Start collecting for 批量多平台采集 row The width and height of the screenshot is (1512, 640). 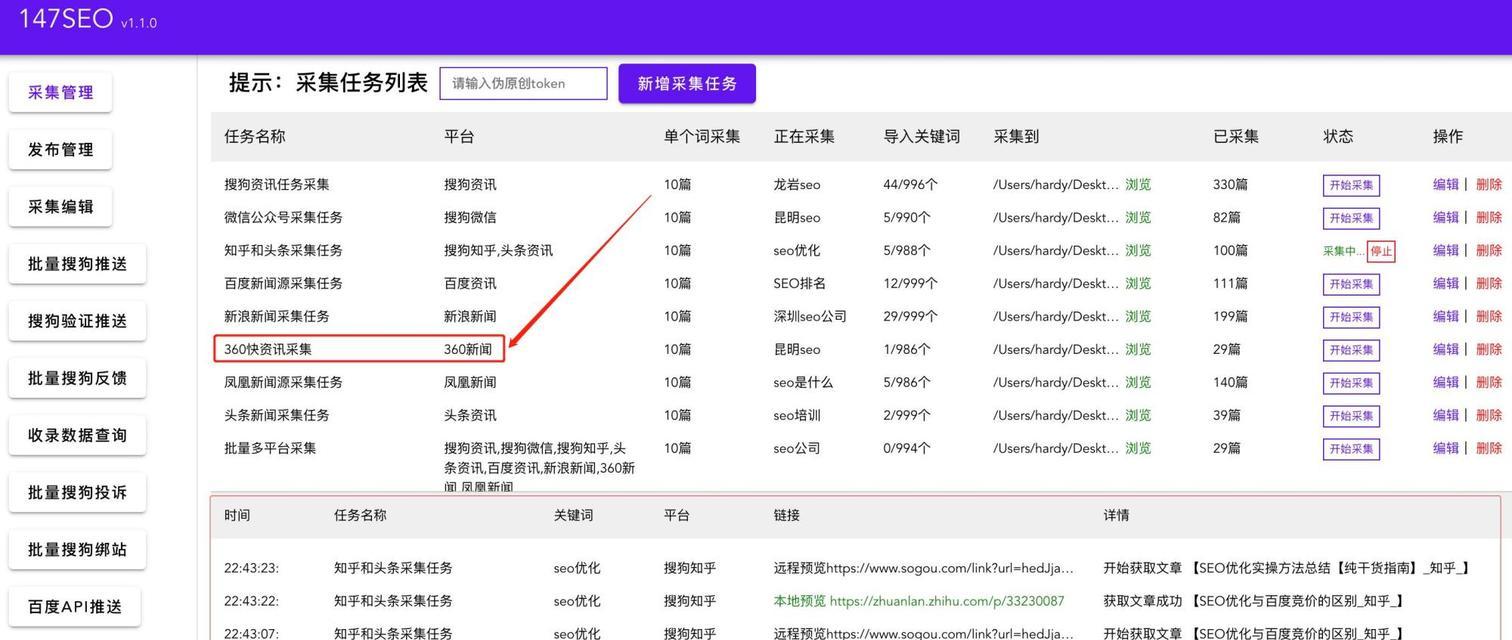click(1351, 449)
